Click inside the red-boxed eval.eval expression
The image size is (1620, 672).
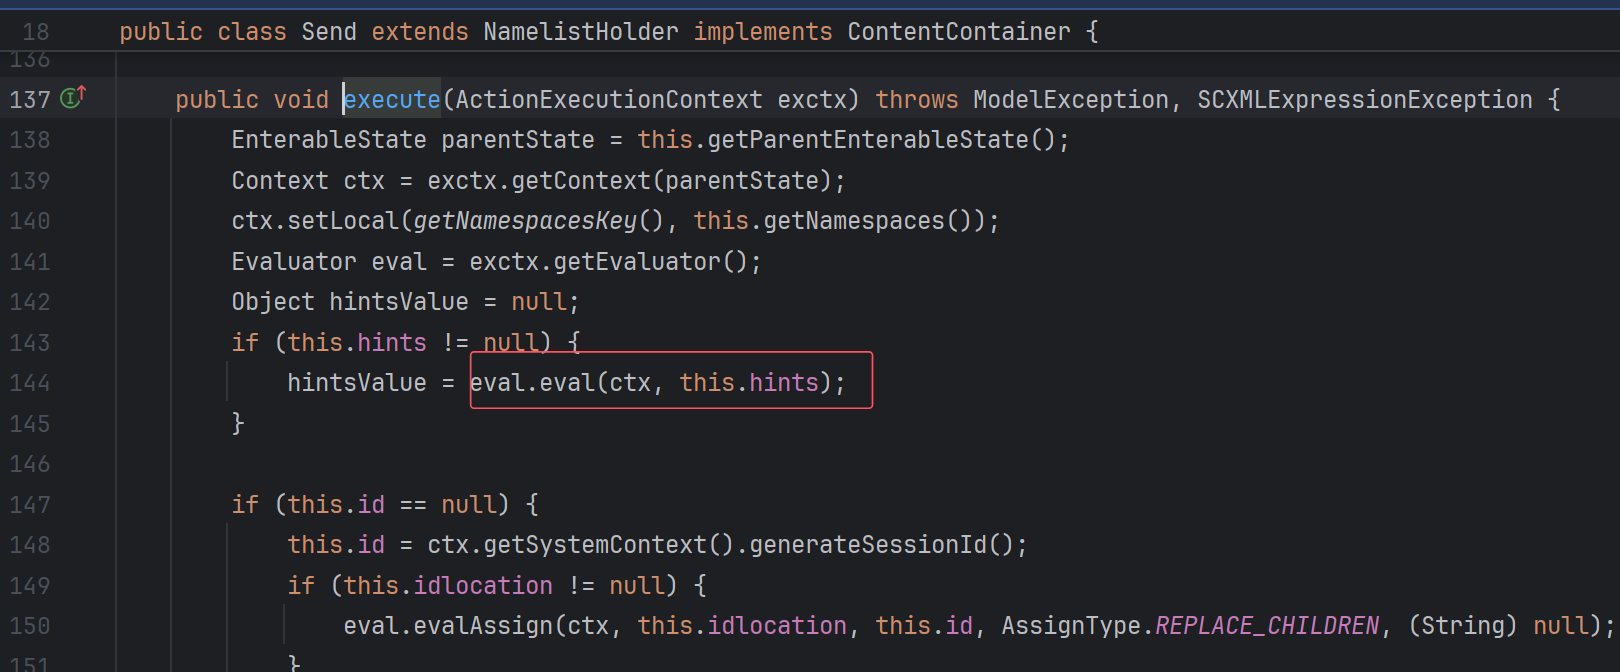point(658,383)
